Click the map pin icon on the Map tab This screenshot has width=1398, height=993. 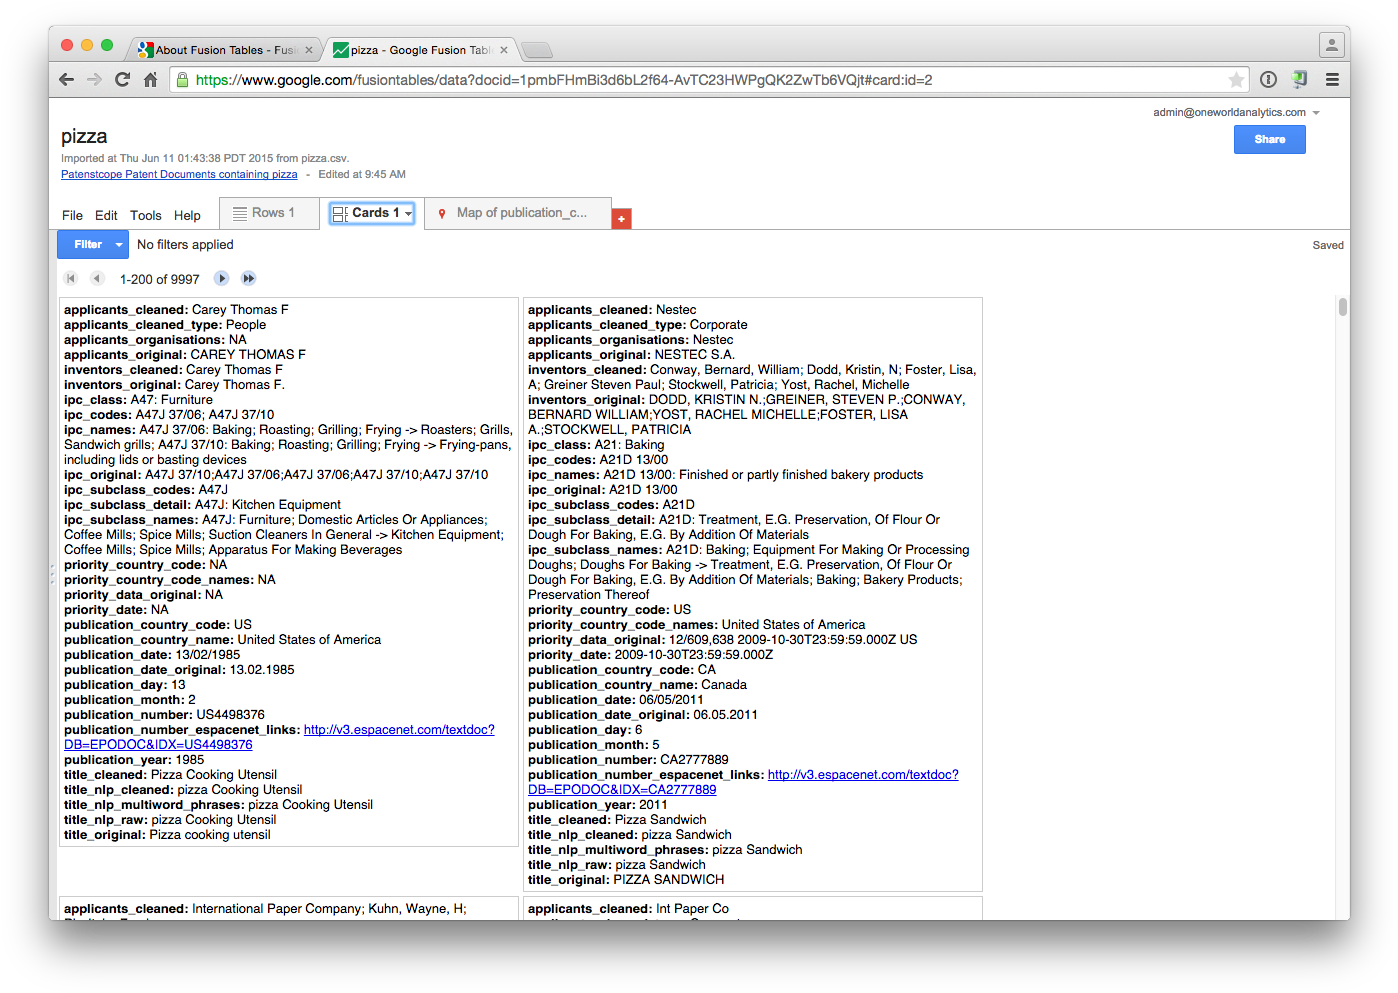[443, 213]
